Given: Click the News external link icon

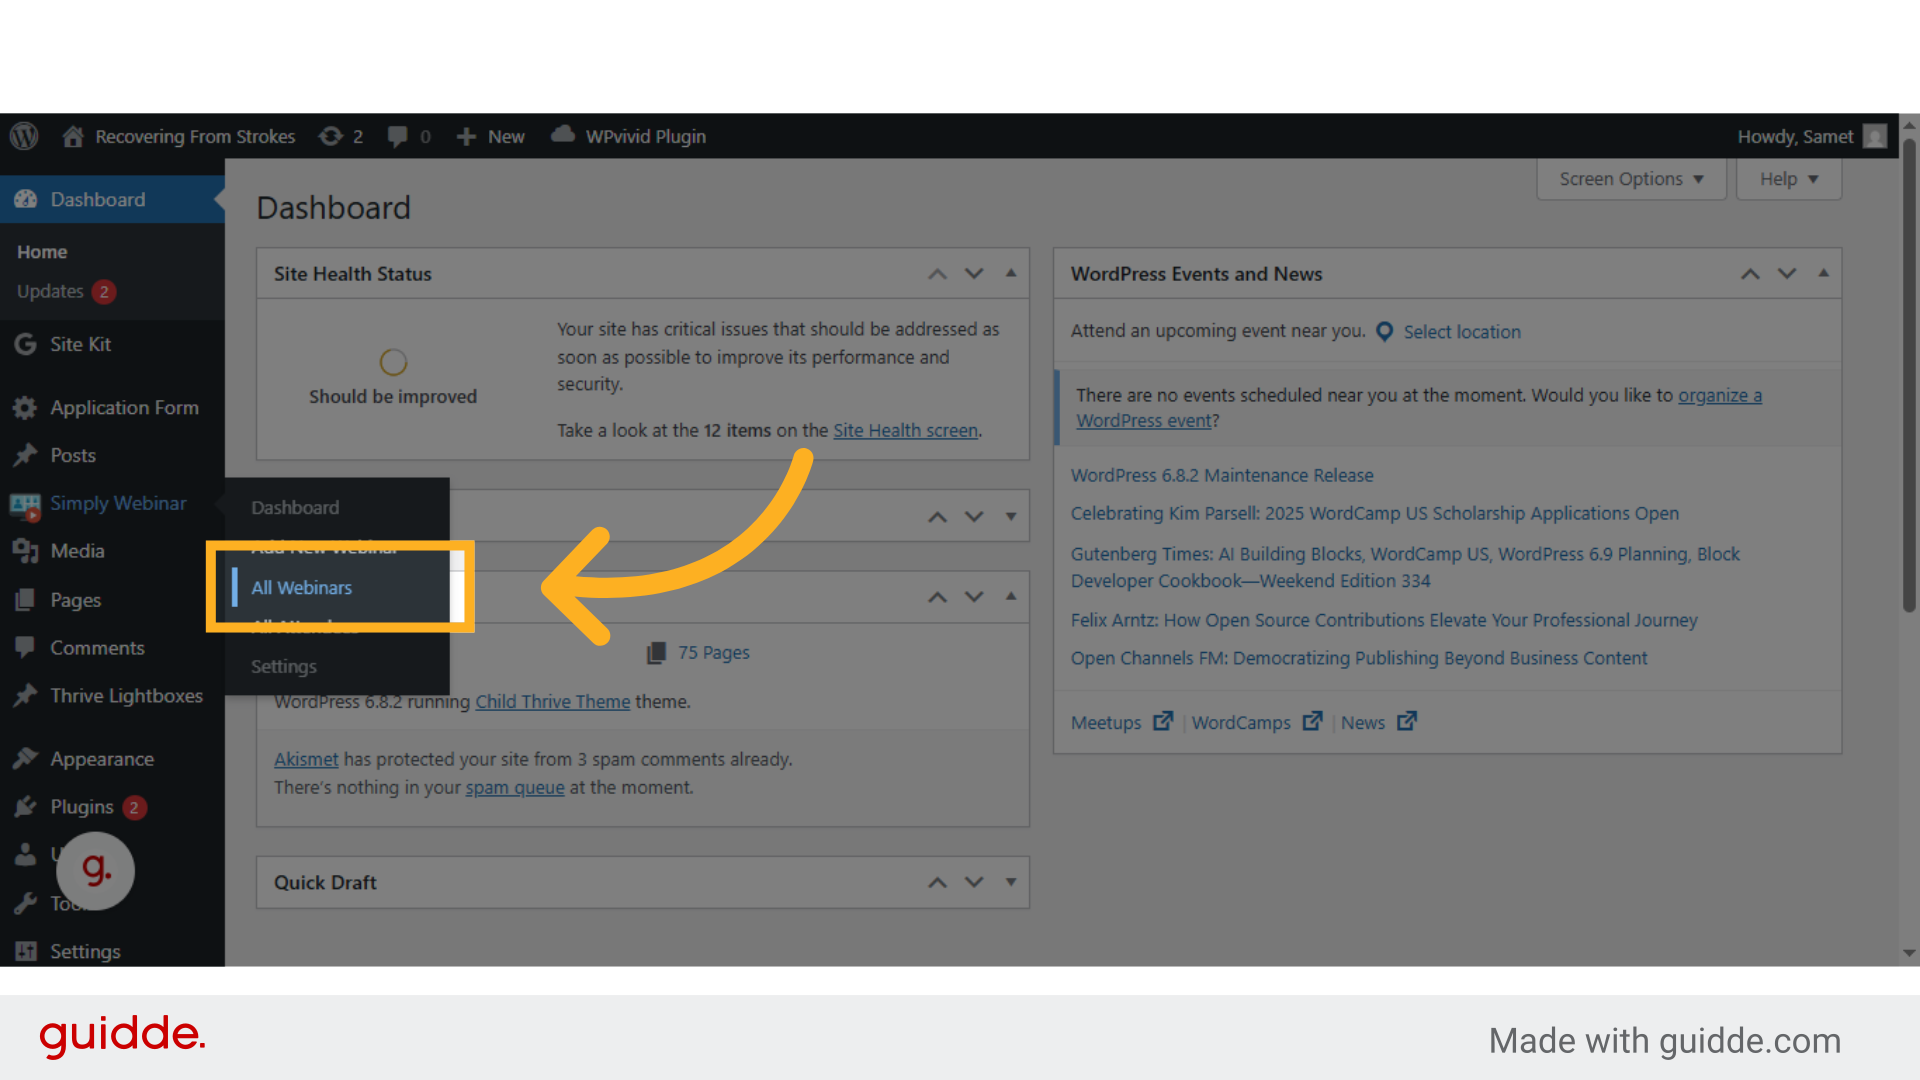Looking at the screenshot, I should [1406, 721].
